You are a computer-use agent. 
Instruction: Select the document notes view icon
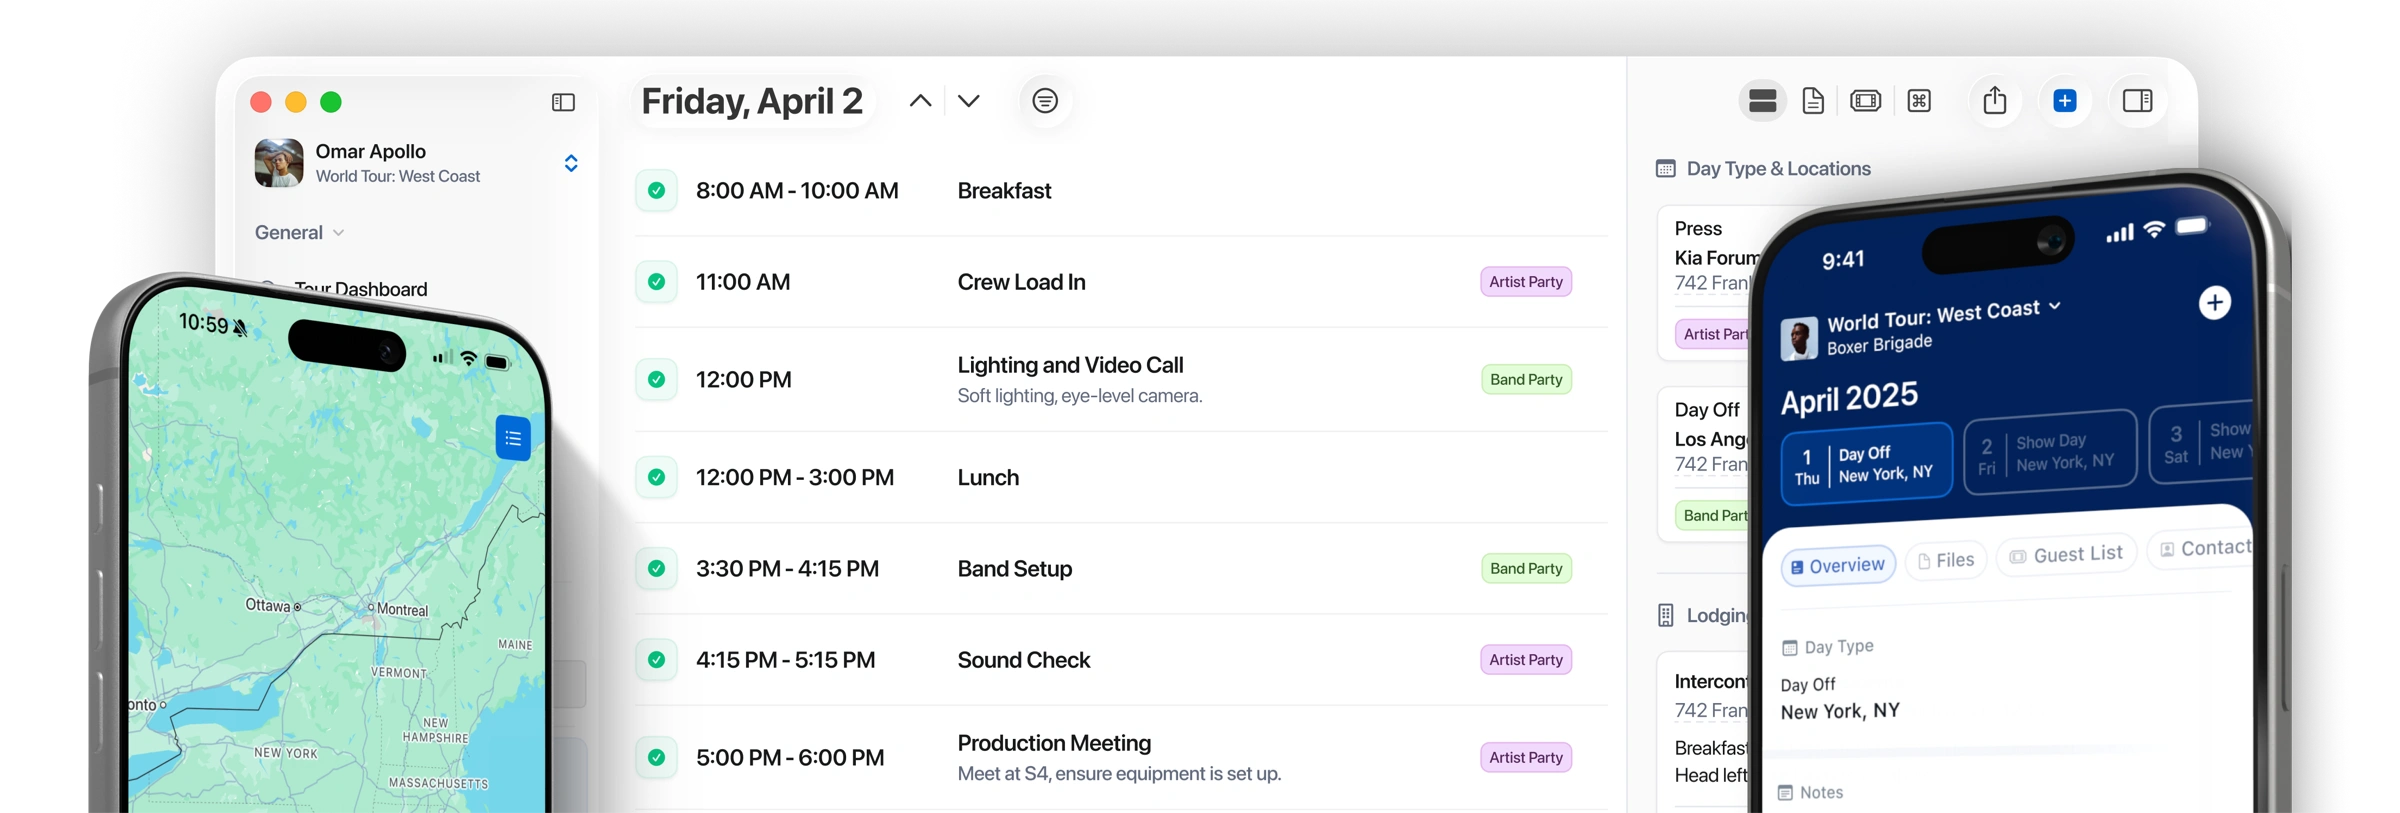(1814, 100)
